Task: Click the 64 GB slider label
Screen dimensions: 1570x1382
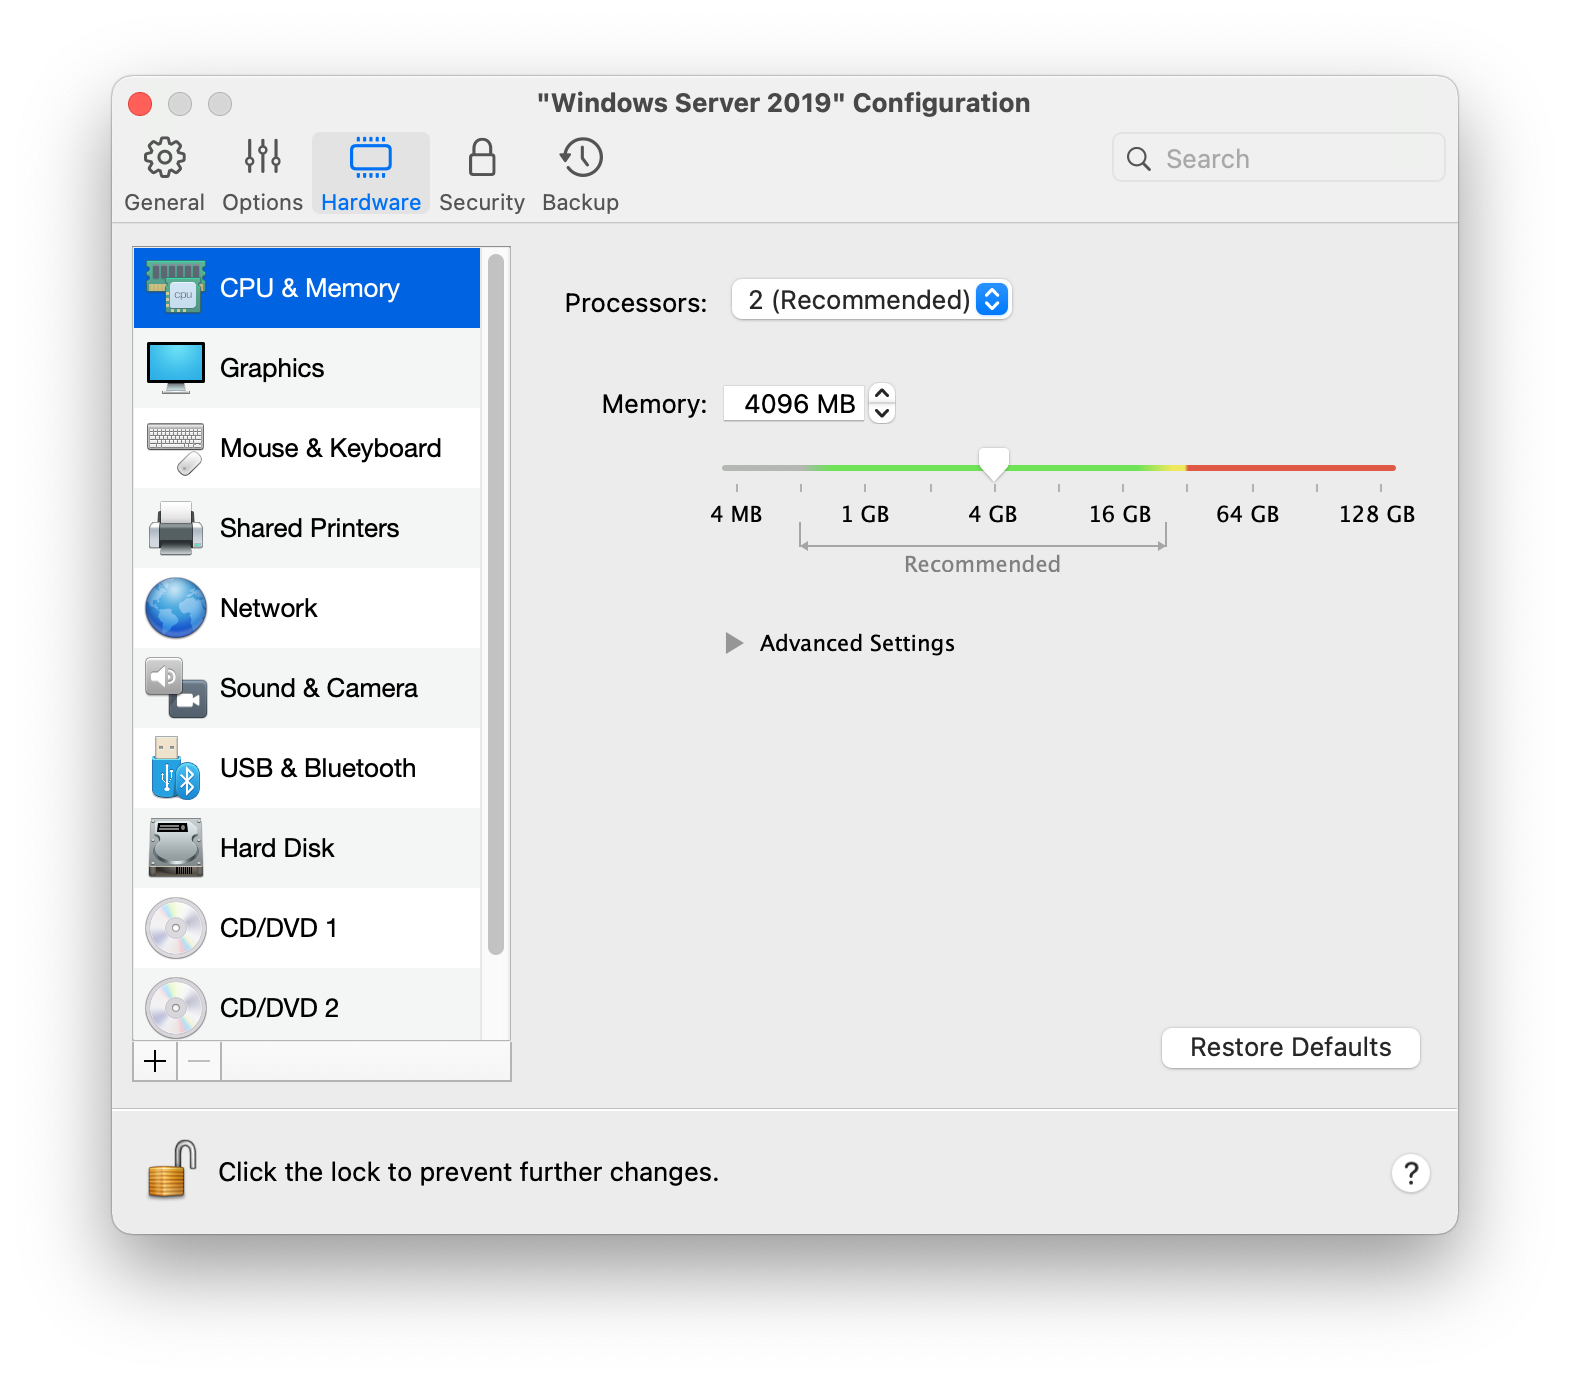Action: click(1247, 514)
